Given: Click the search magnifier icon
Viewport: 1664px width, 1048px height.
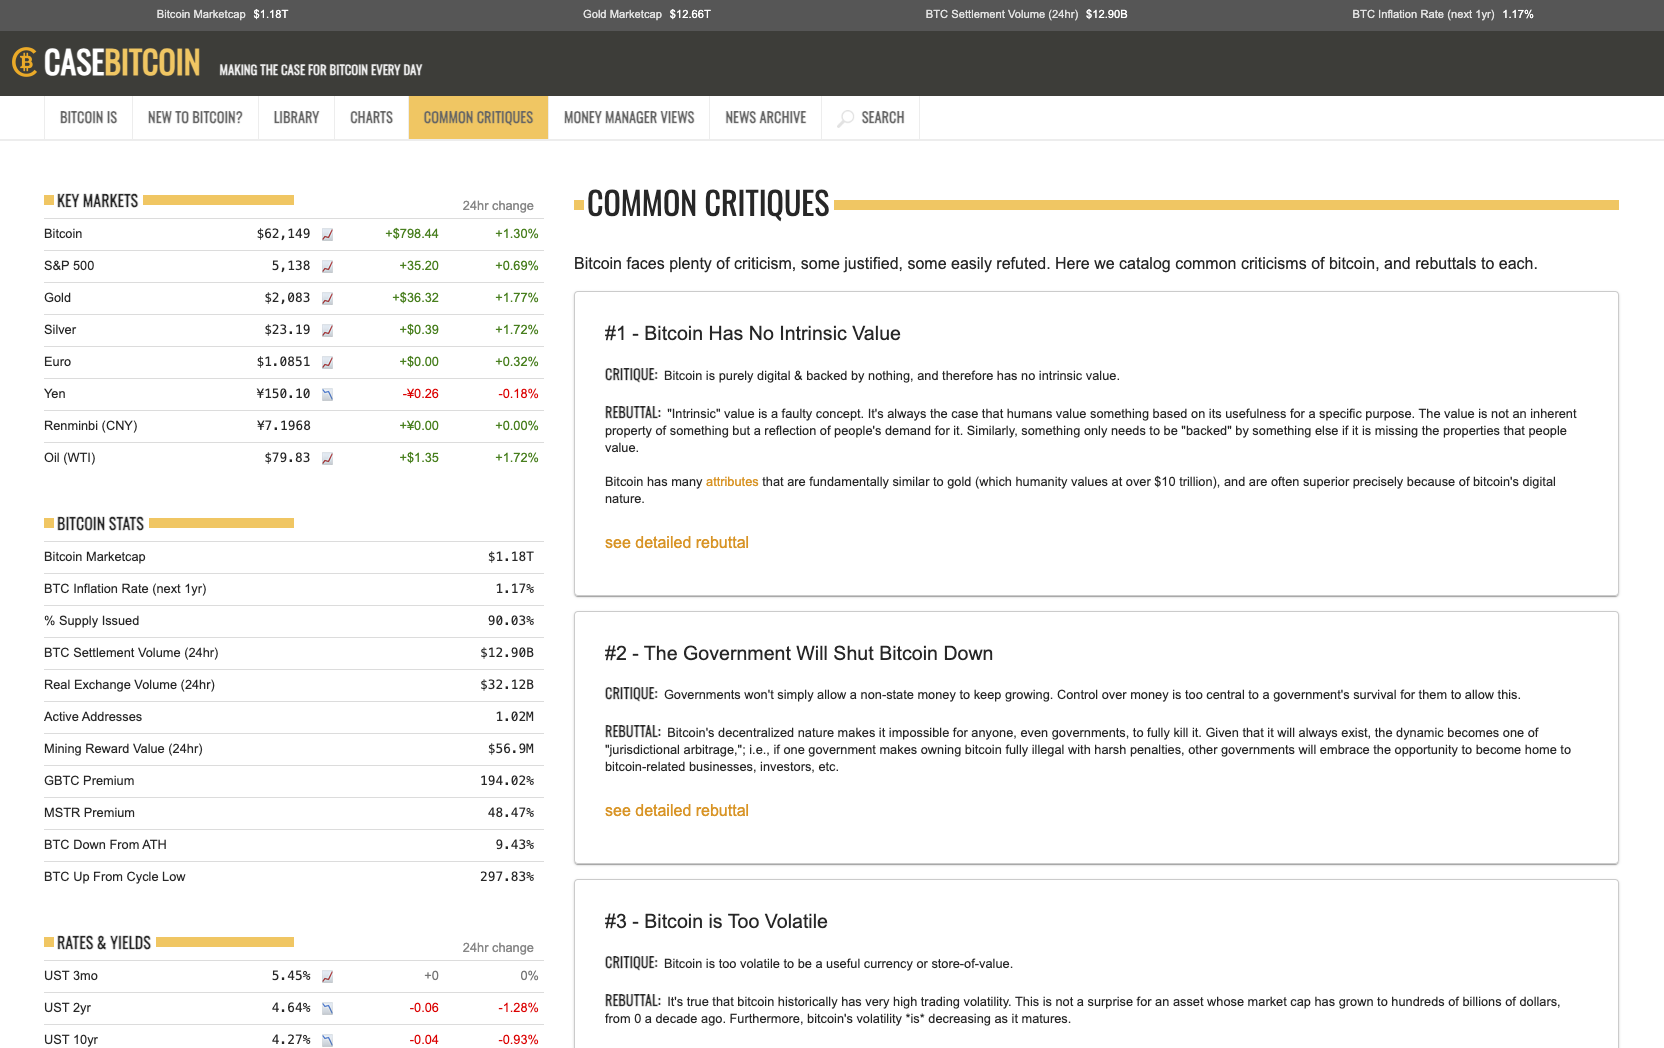Looking at the screenshot, I should click(x=846, y=118).
